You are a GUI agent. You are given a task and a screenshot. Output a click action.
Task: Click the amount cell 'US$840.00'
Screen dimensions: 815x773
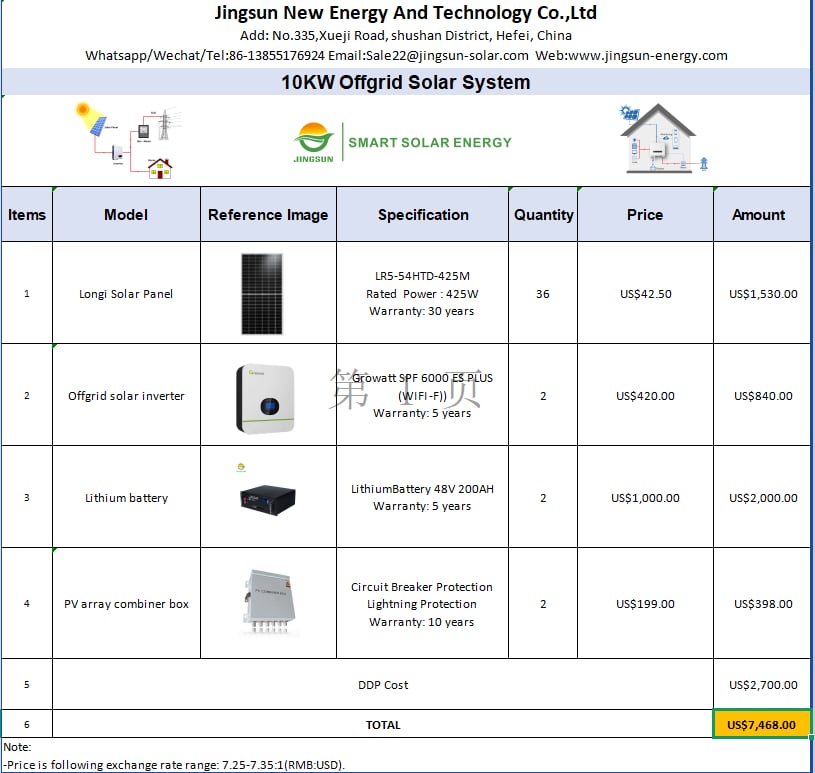point(761,395)
